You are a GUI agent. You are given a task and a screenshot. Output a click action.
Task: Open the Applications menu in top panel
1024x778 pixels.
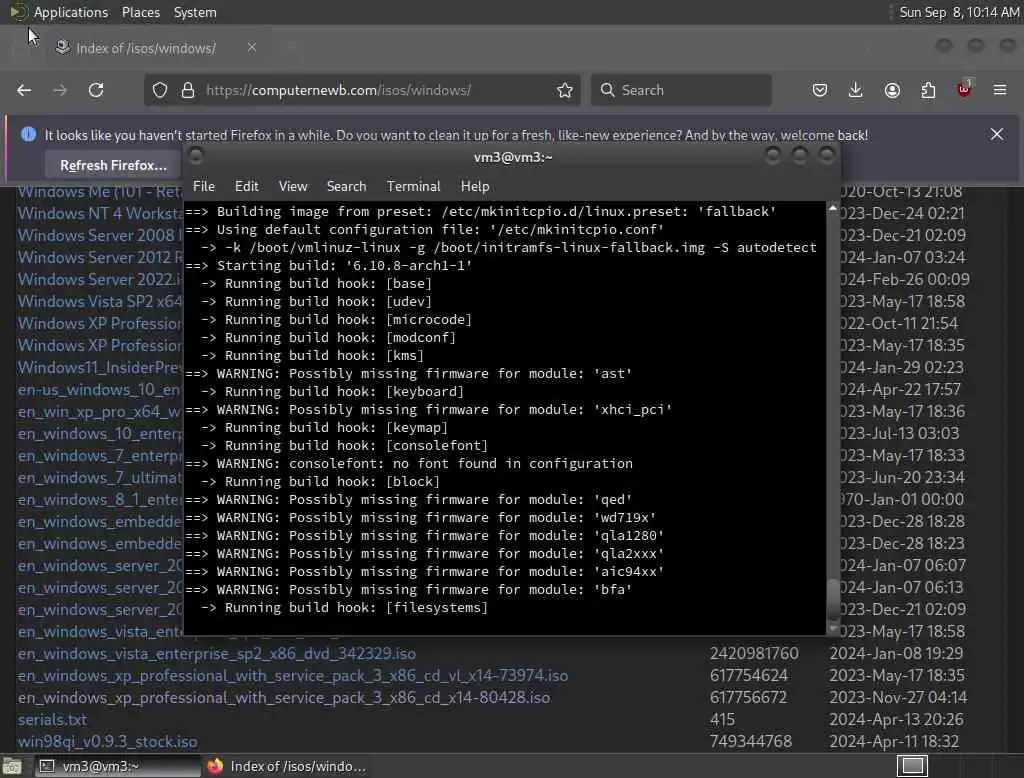71,12
